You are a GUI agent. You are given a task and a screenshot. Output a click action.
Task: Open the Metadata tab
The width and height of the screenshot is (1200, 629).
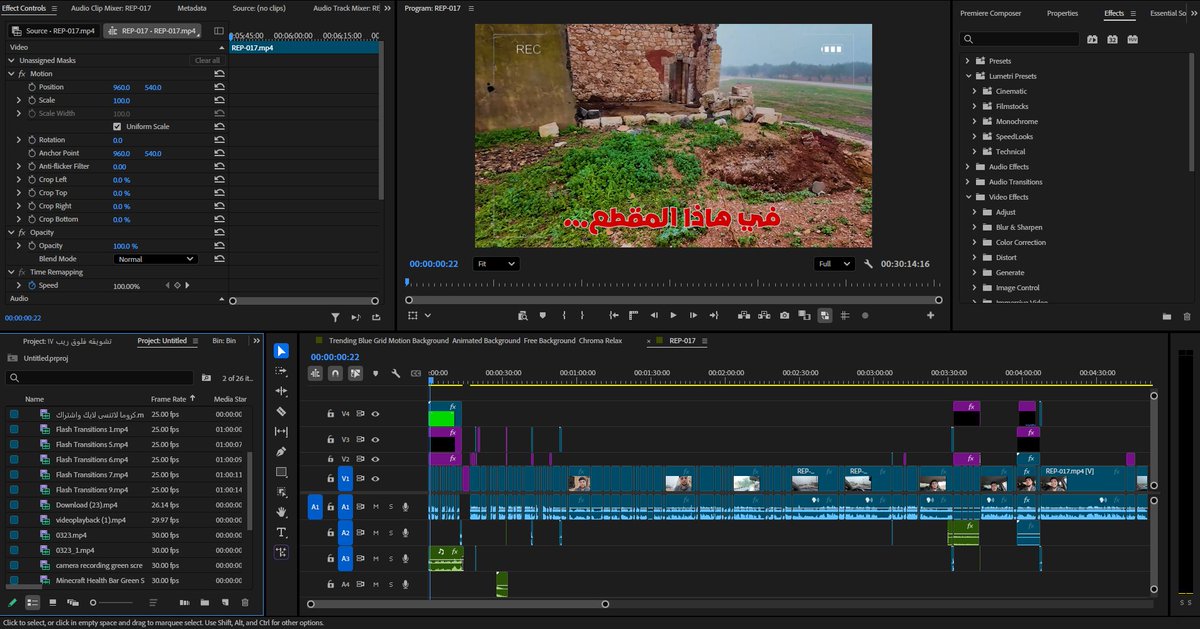tap(192, 8)
